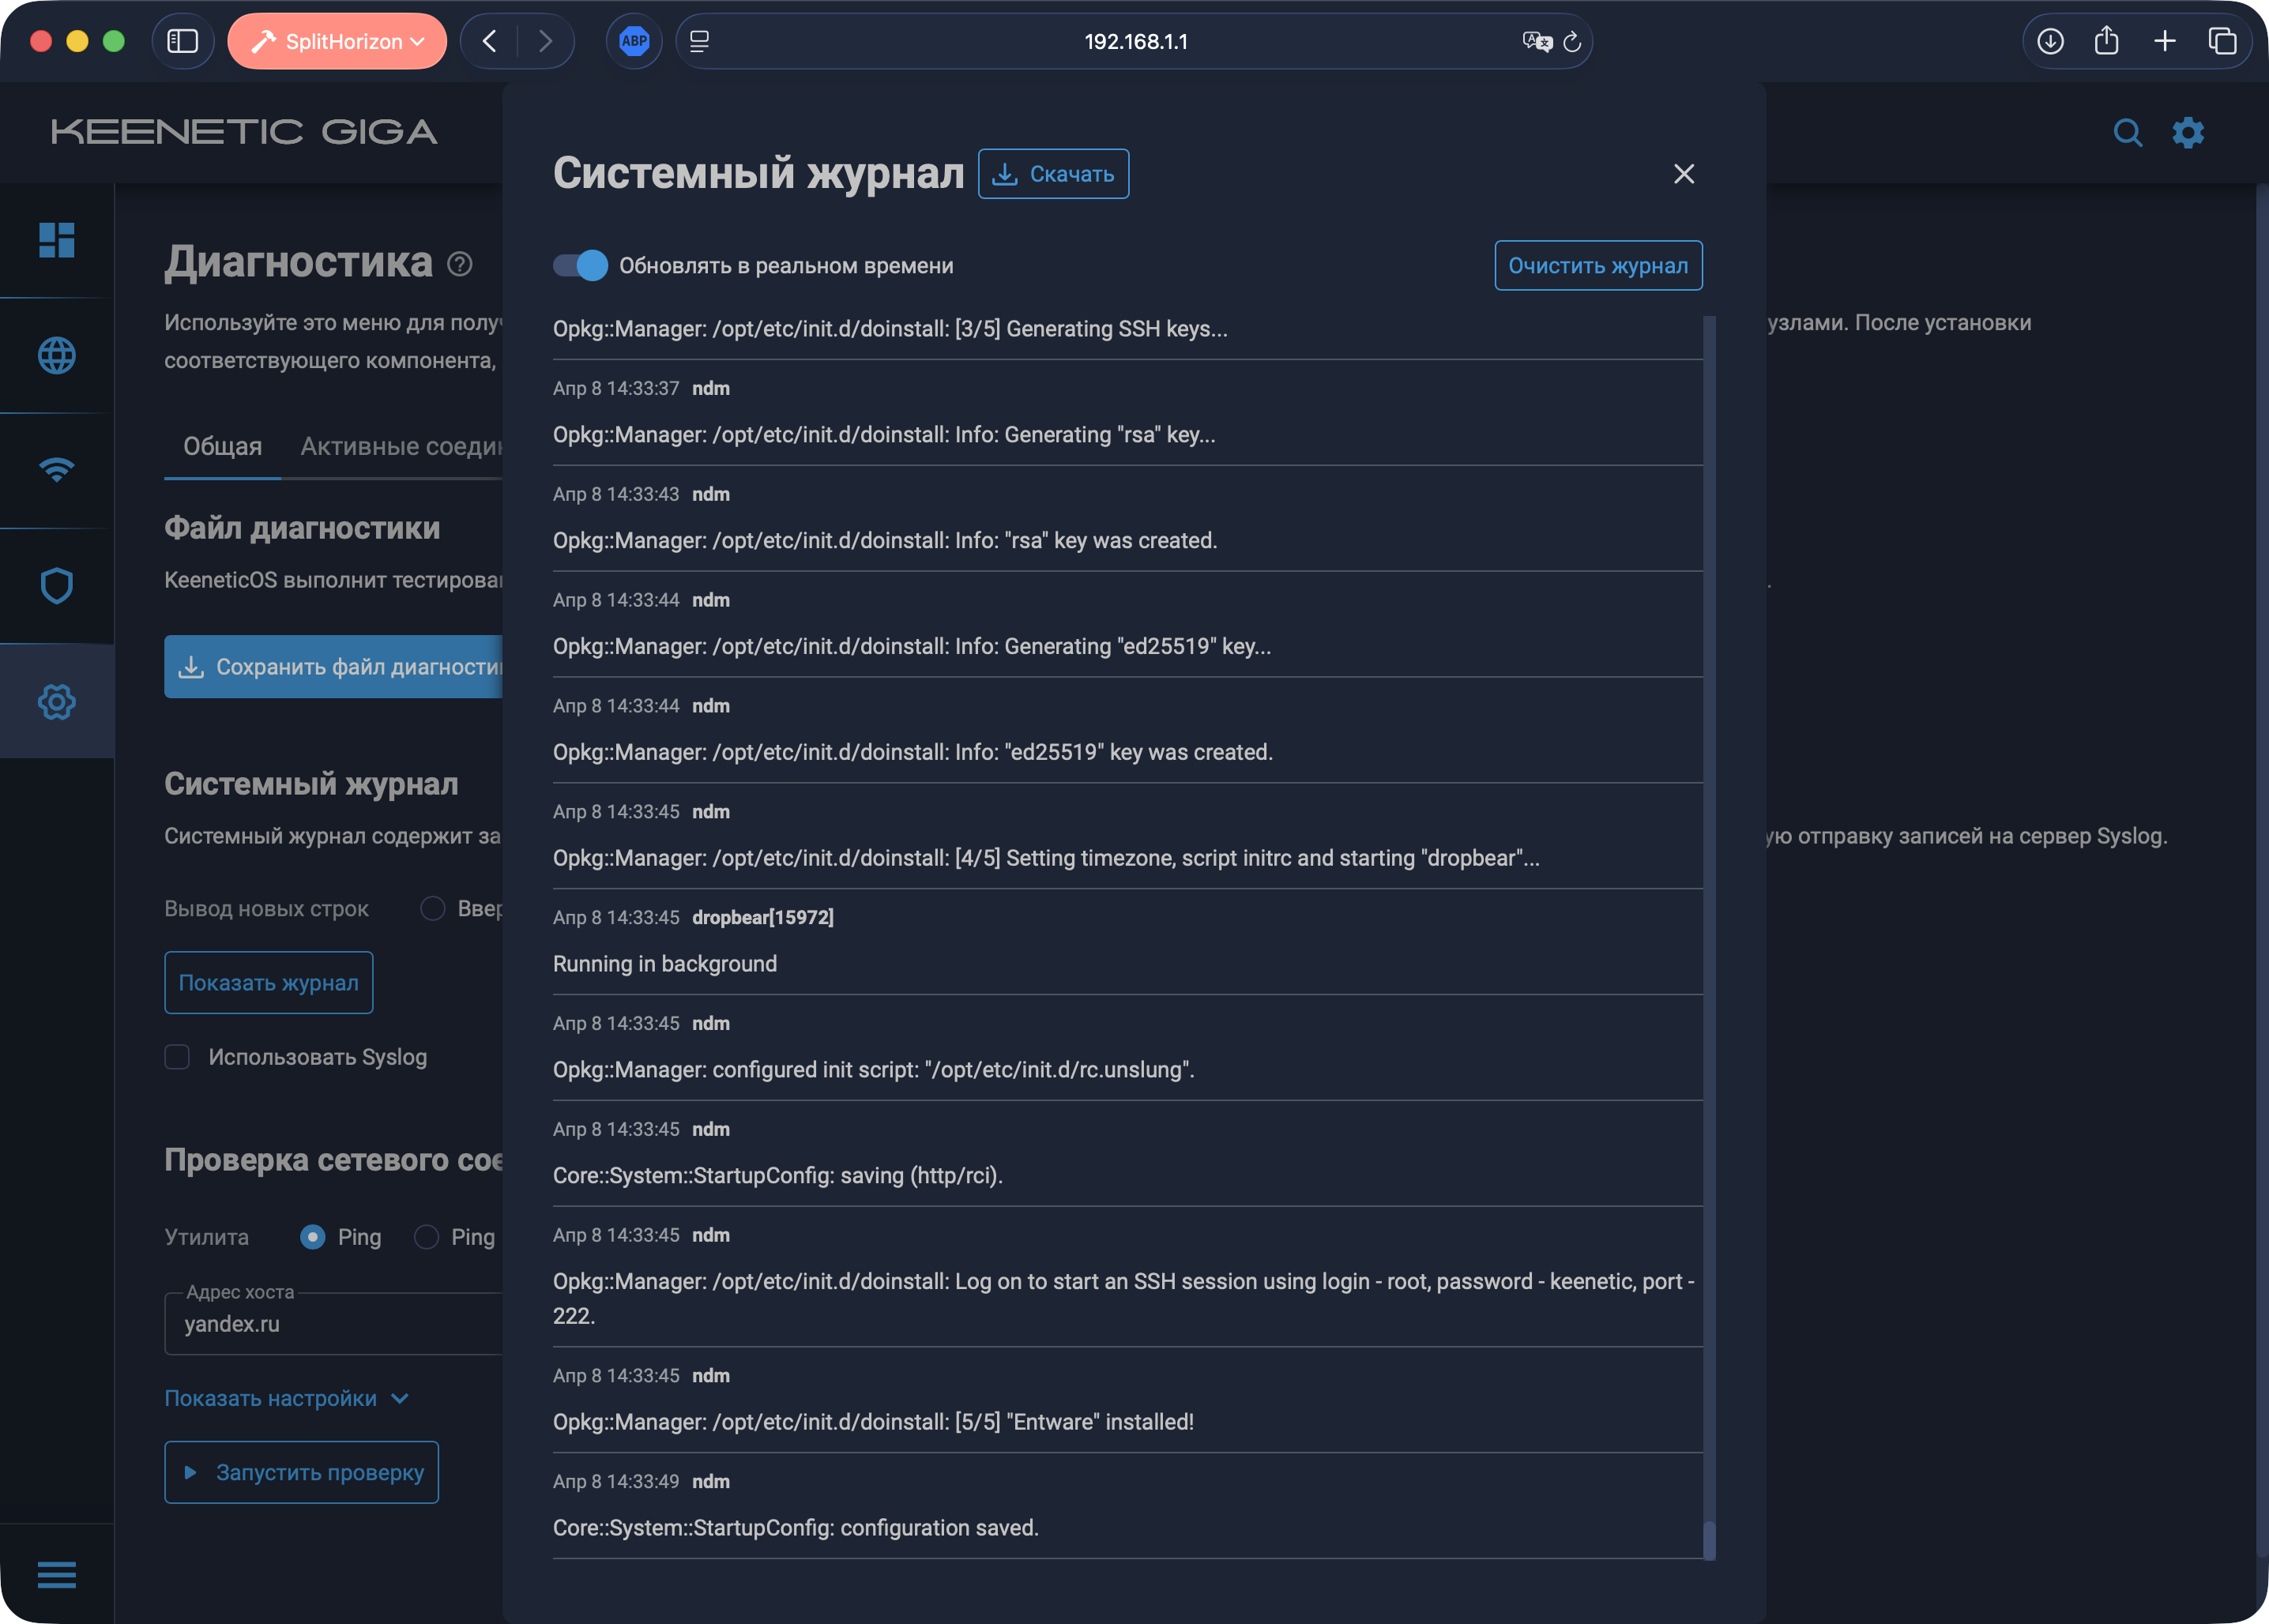This screenshot has width=2269, height=1624.
Task: Click the play icon in Запустить проверку
Action: 190,1472
